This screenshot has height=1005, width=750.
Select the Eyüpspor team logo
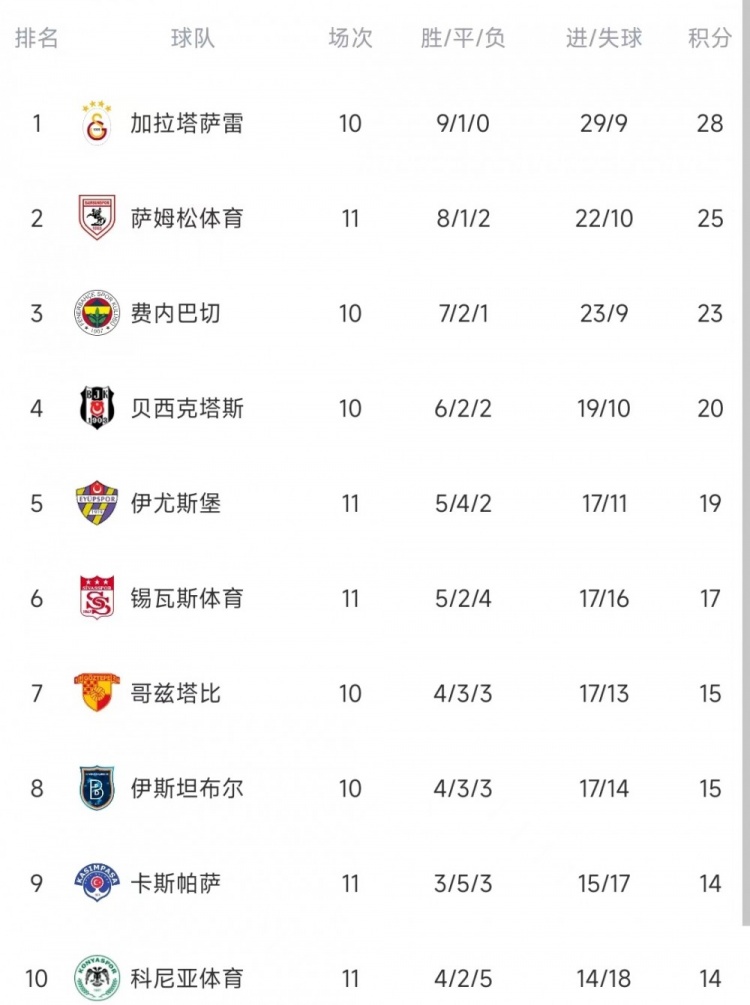point(97,502)
